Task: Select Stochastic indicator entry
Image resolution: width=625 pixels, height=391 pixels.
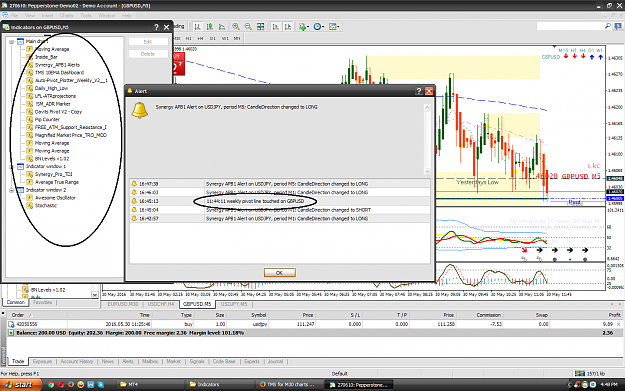Action: pos(46,206)
